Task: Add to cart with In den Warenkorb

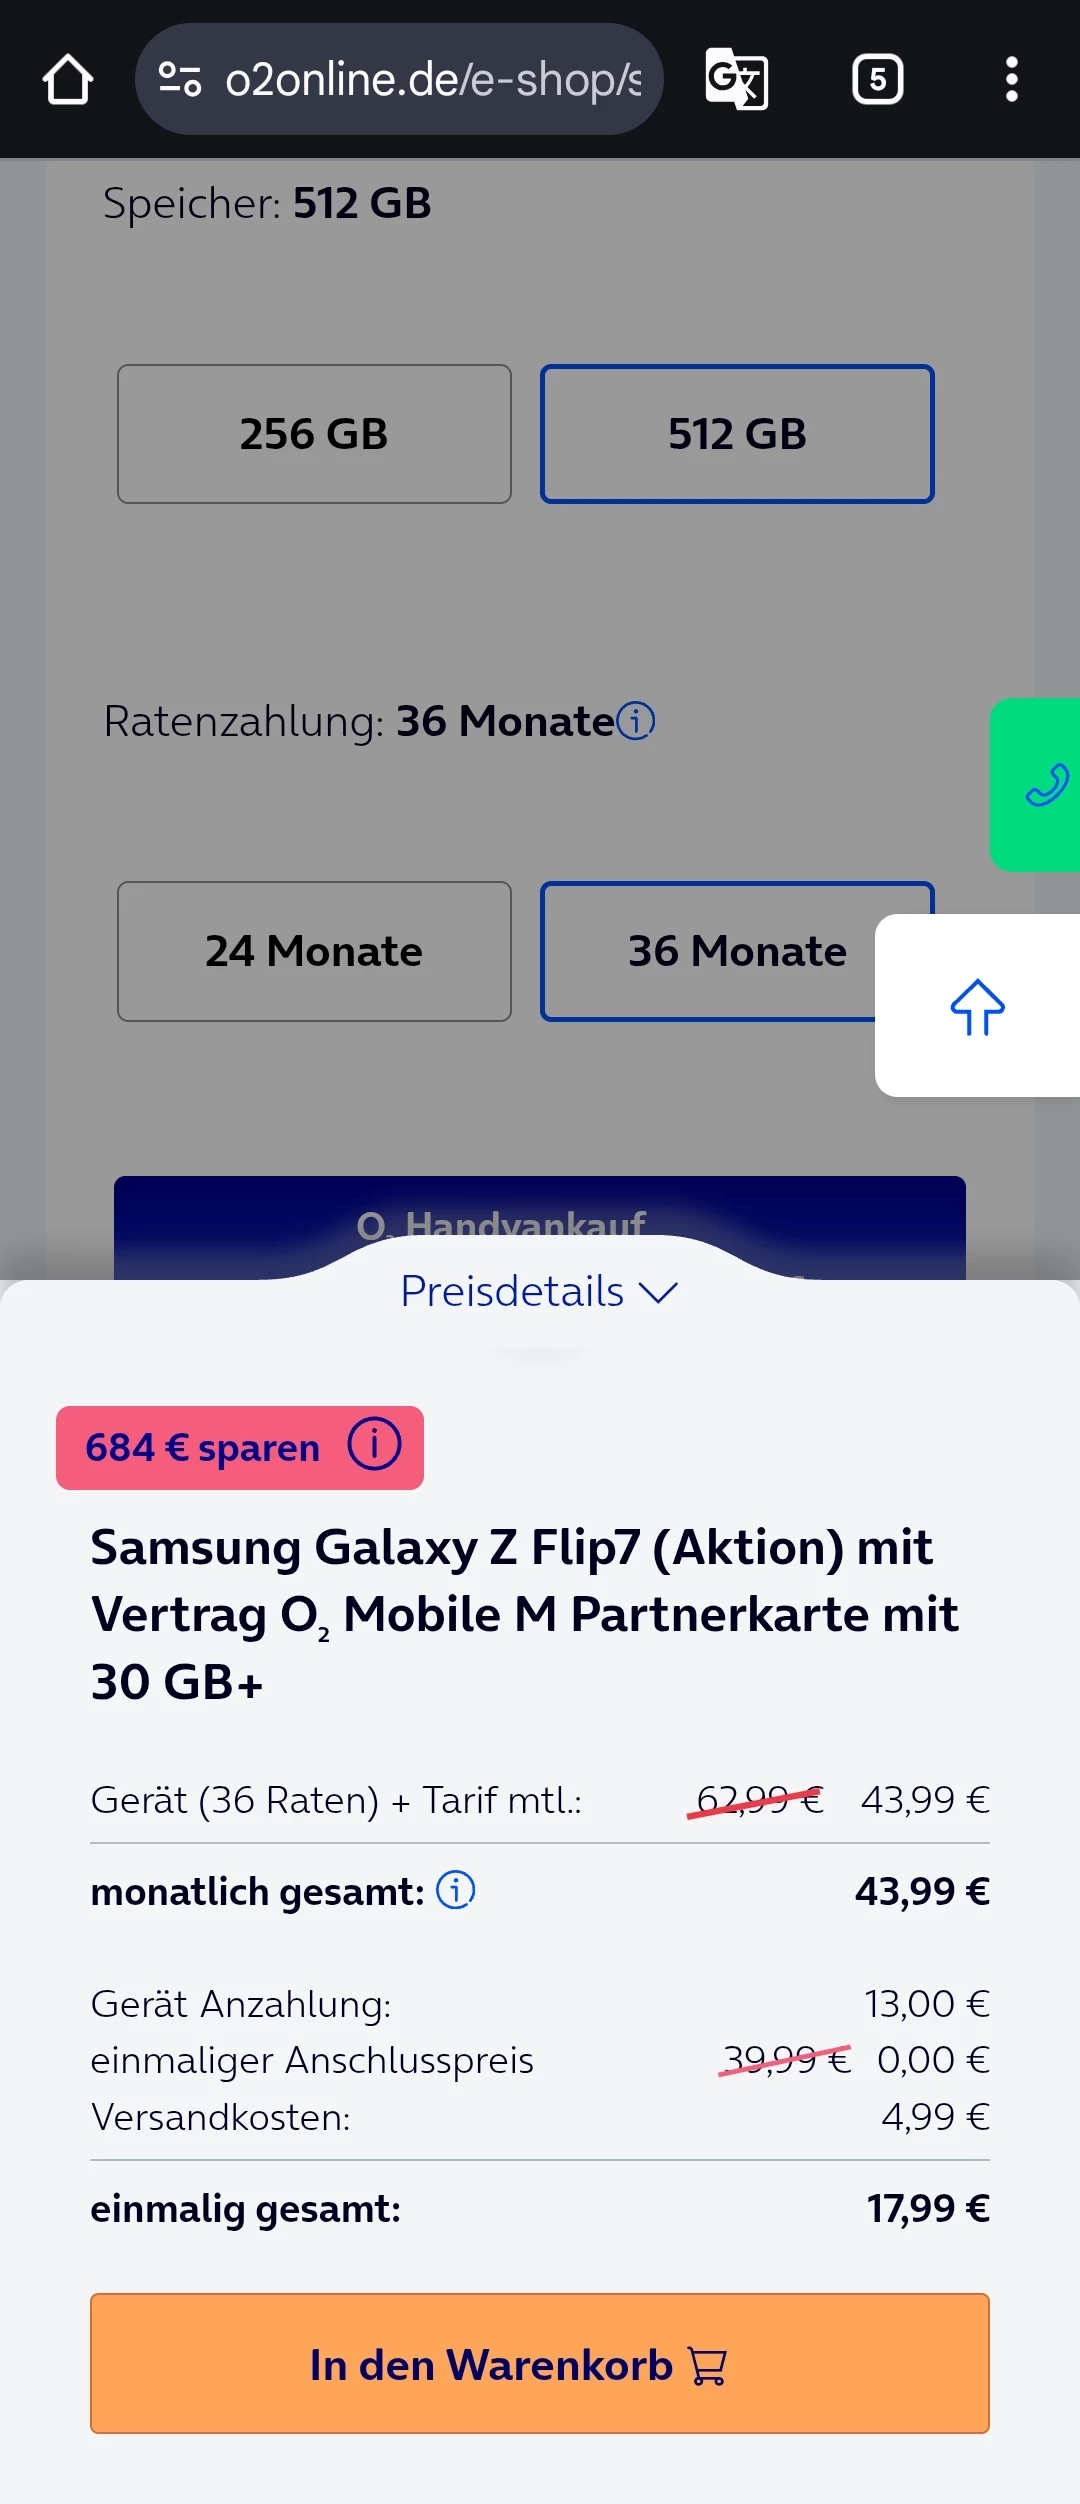Action: (x=540, y=2364)
